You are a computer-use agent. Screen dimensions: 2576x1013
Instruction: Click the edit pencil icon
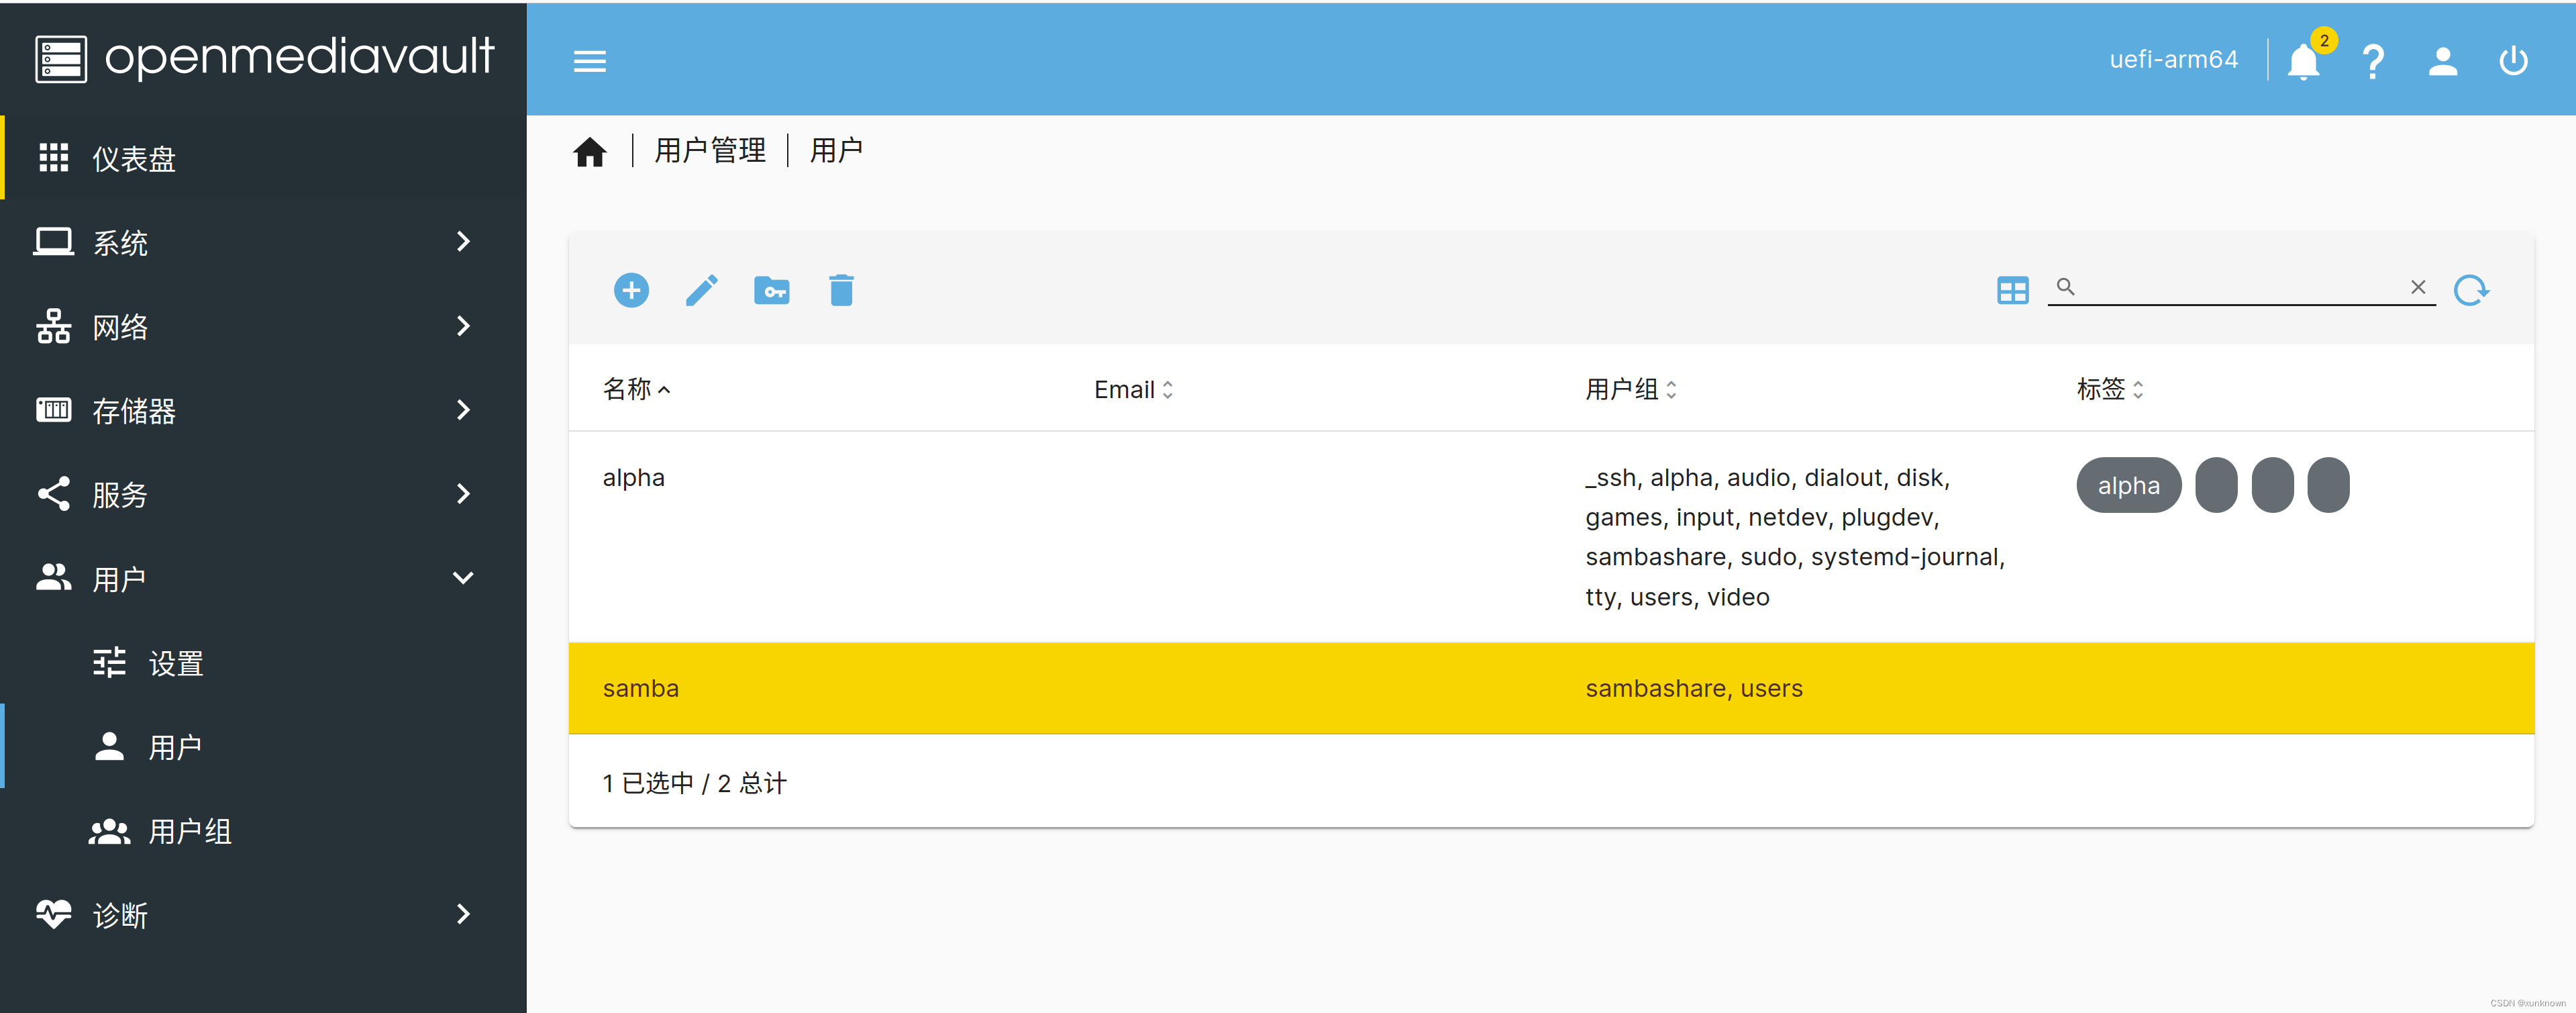(x=701, y=290)
